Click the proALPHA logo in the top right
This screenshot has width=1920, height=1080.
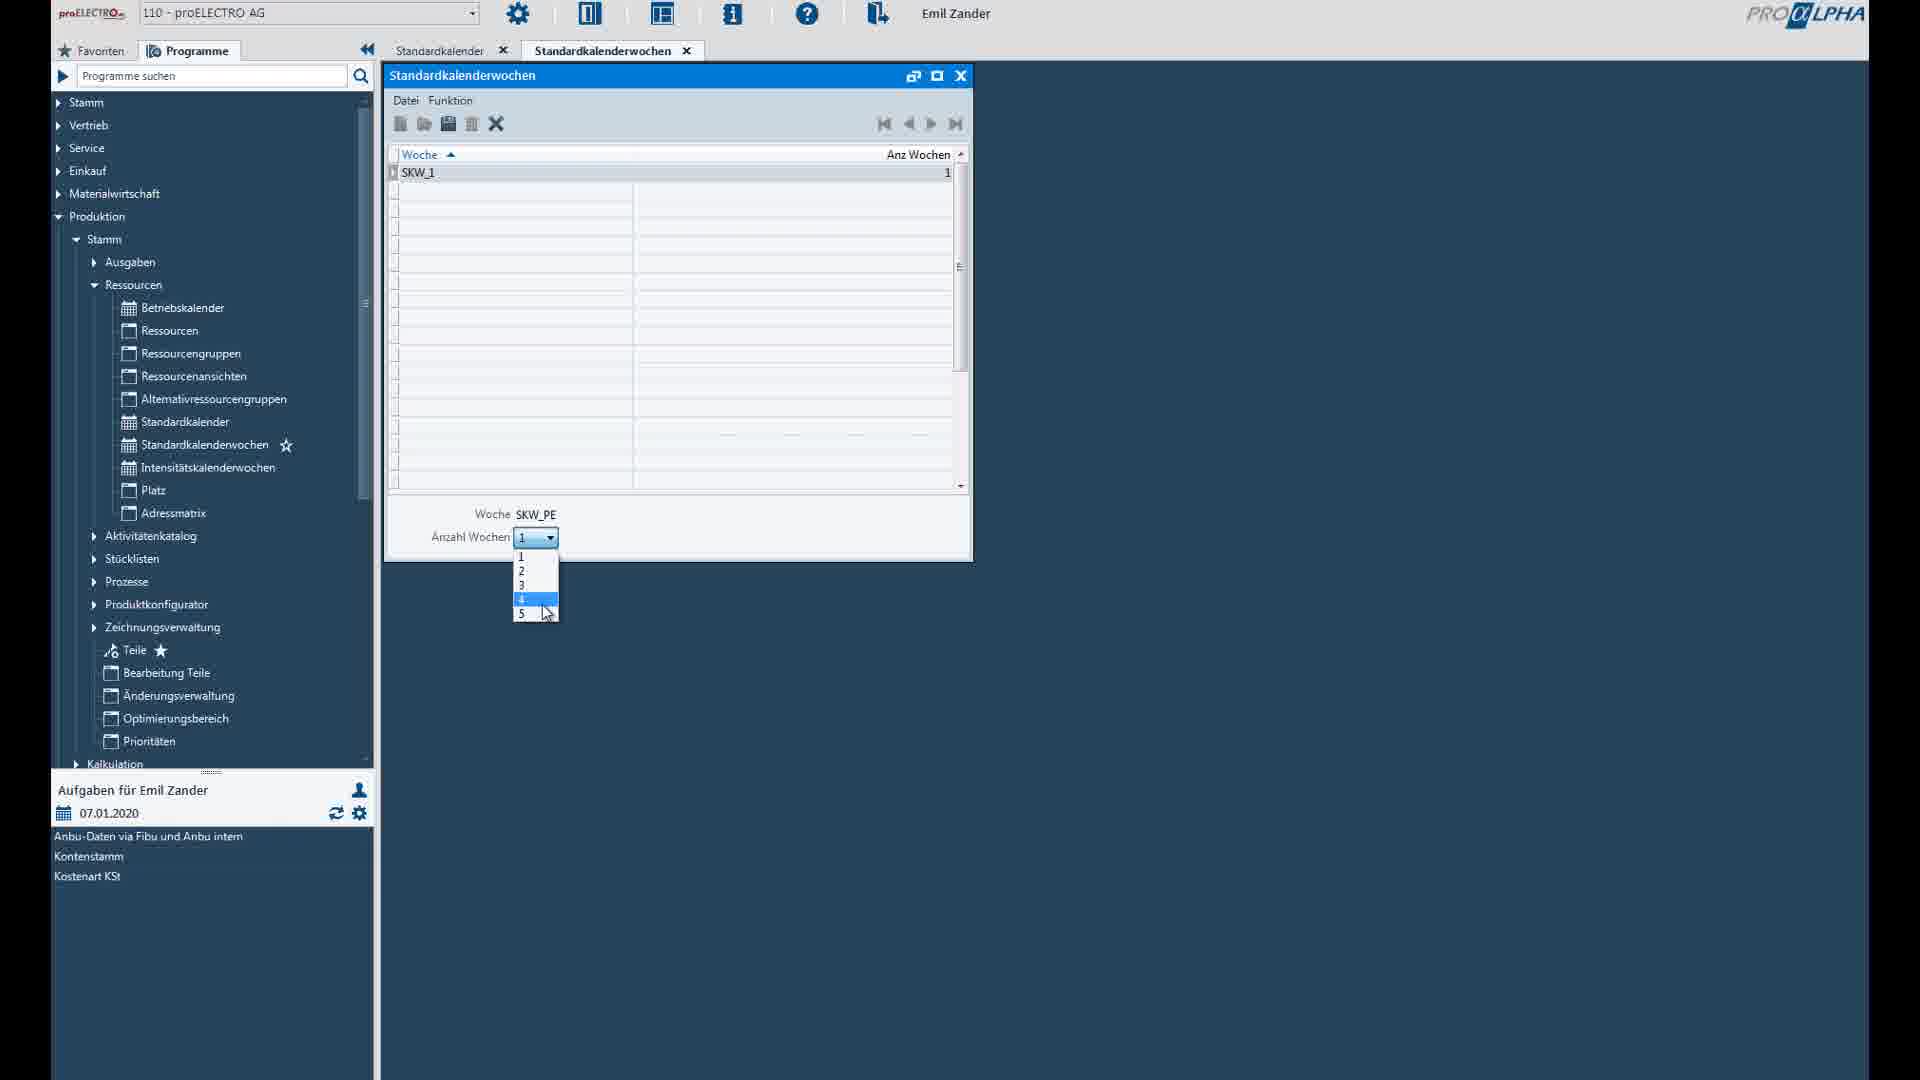click(1805, 15)
